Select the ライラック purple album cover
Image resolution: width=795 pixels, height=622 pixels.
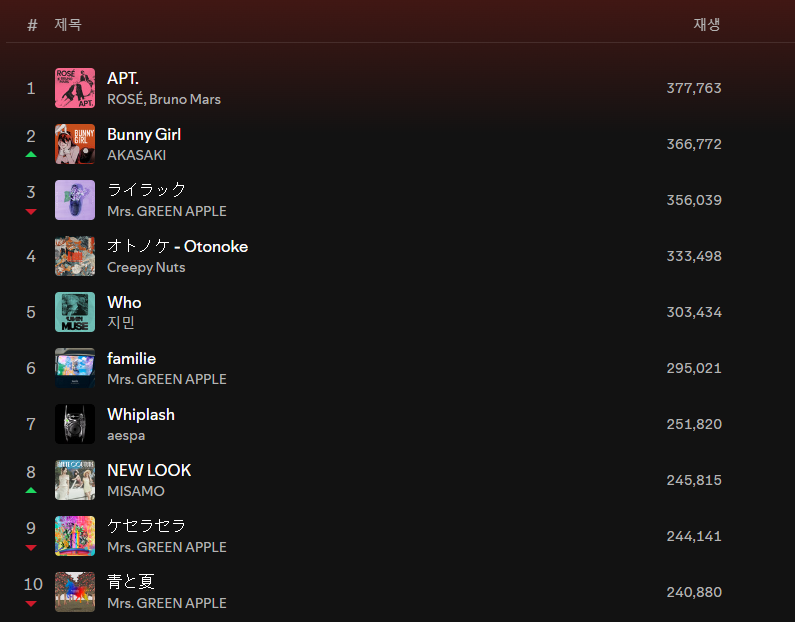[x=75, y=200]
